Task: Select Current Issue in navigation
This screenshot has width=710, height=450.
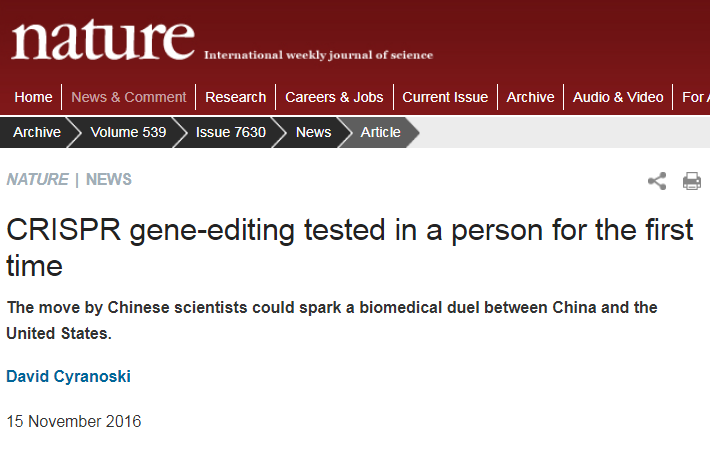Action: click(445, 97)
